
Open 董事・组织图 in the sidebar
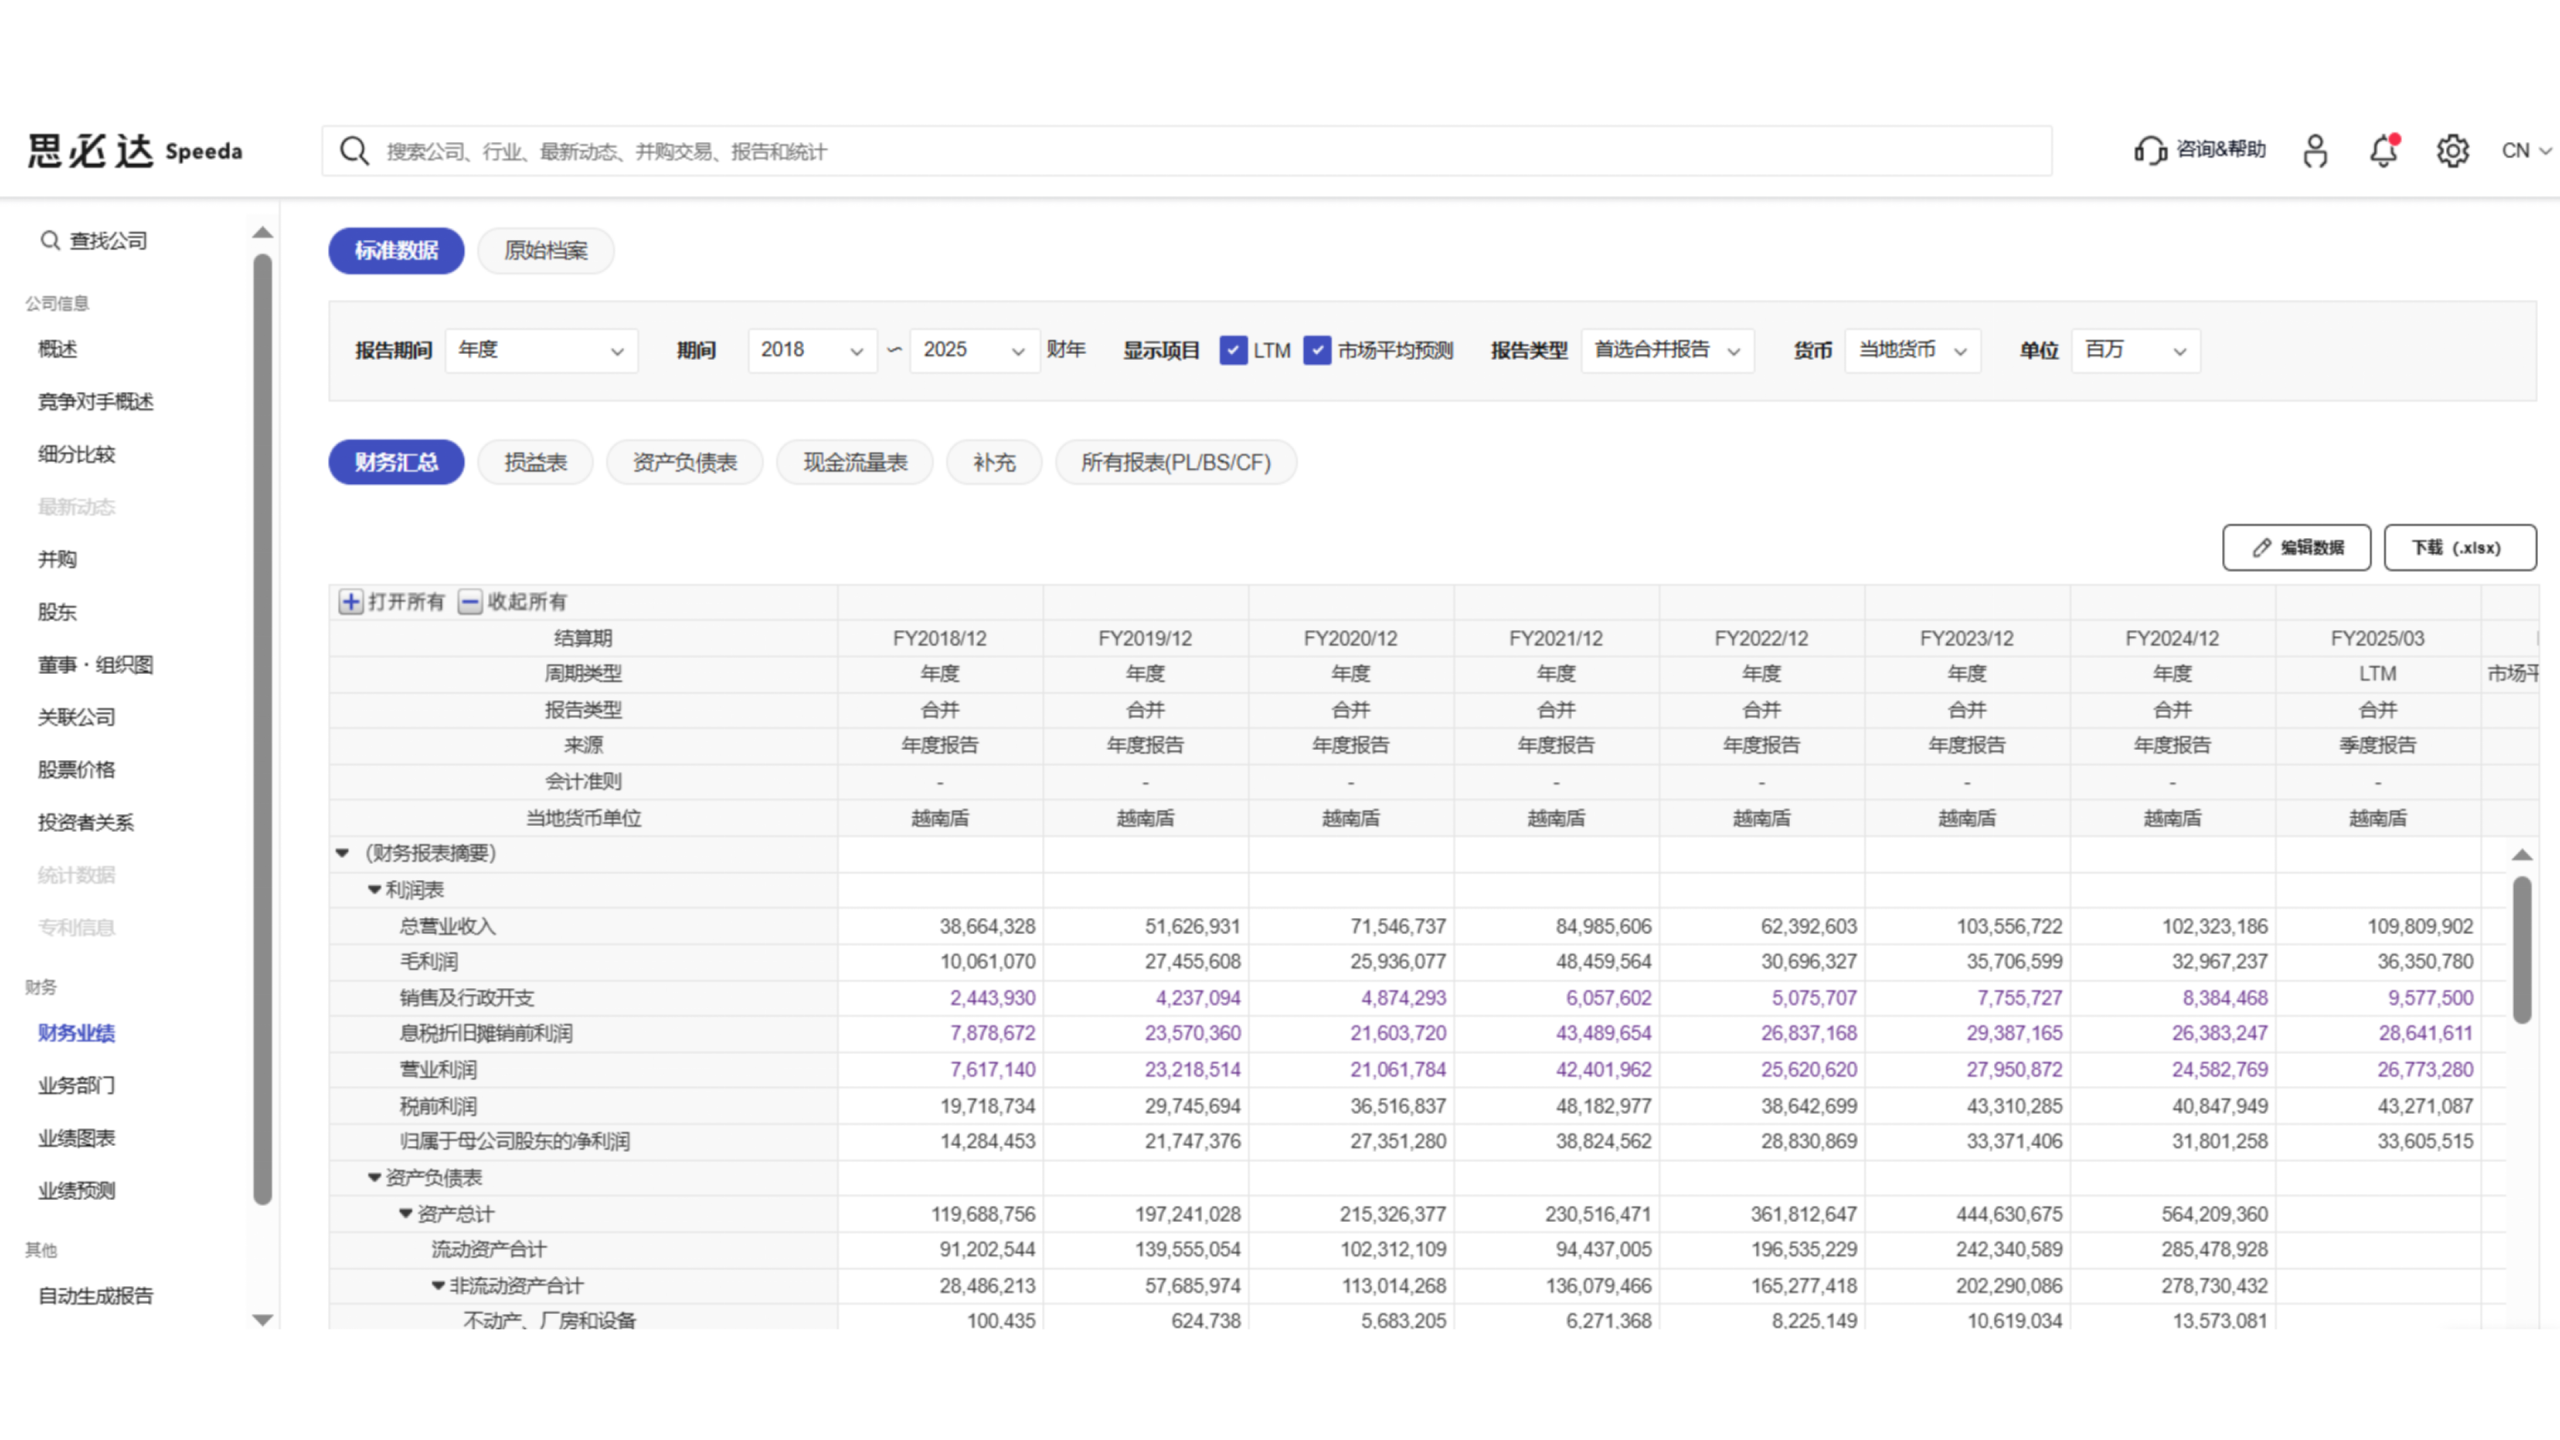click(95, 665)
